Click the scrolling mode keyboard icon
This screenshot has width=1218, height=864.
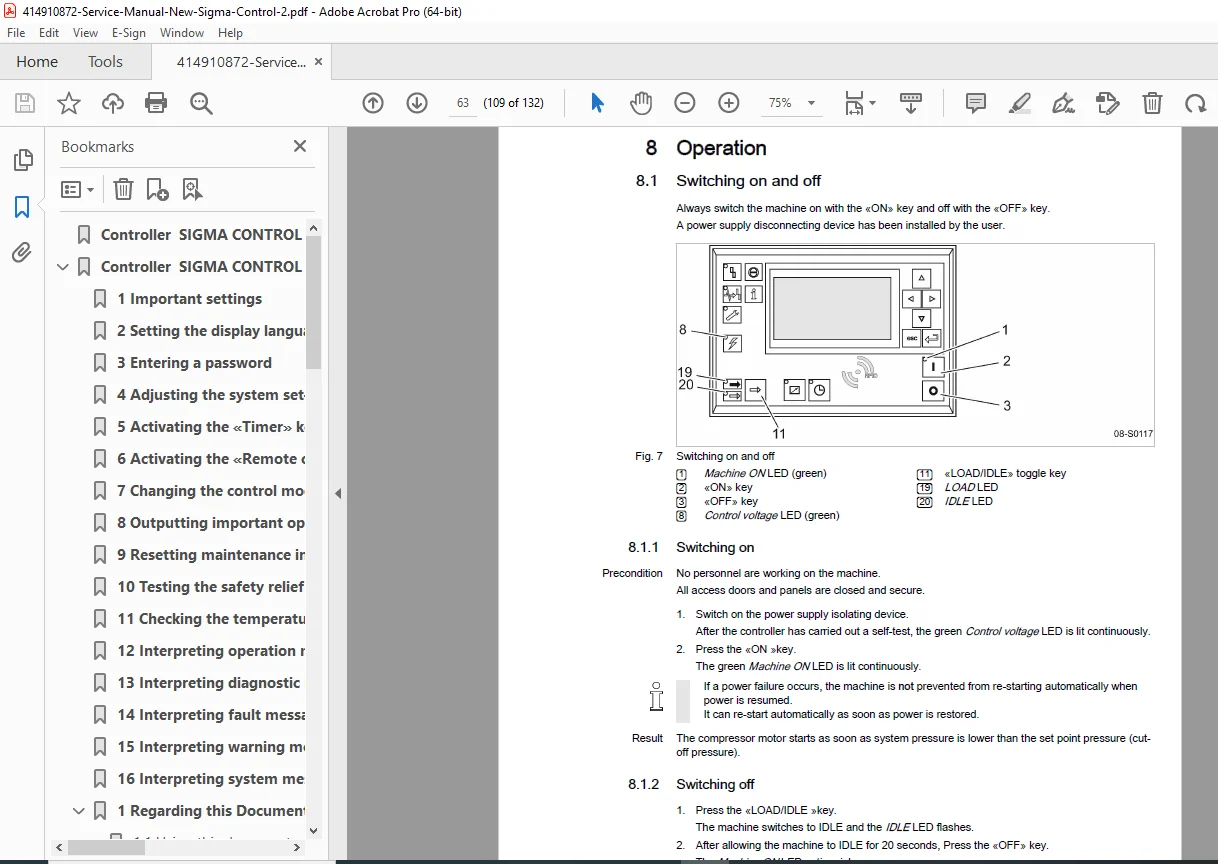click(910, 103)
